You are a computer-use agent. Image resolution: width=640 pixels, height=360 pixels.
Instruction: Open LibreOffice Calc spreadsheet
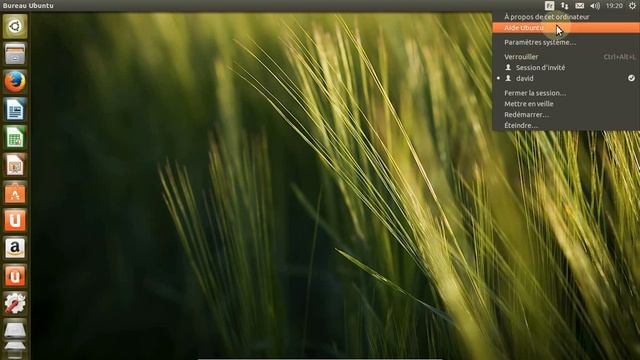[15, 137]
